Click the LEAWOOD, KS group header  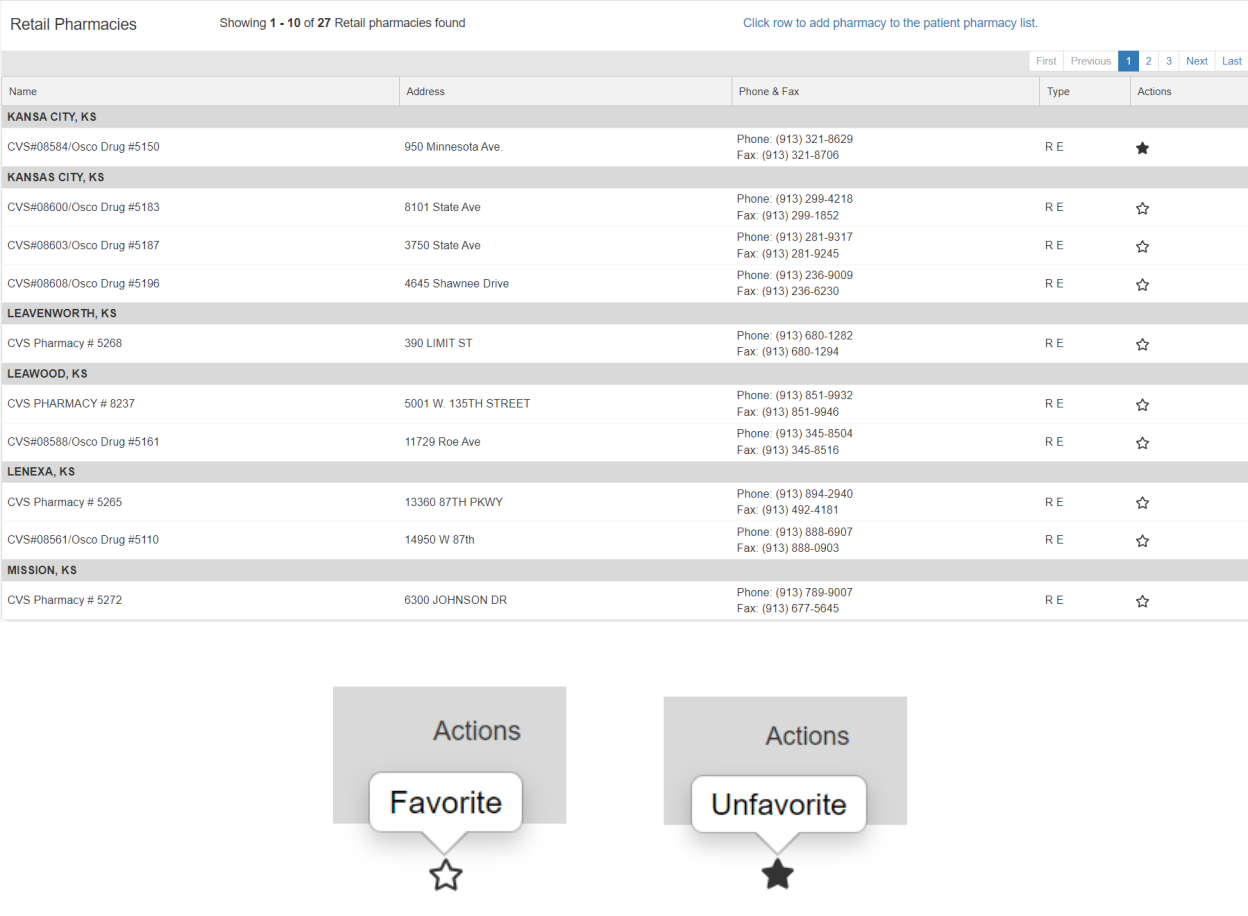624,373
